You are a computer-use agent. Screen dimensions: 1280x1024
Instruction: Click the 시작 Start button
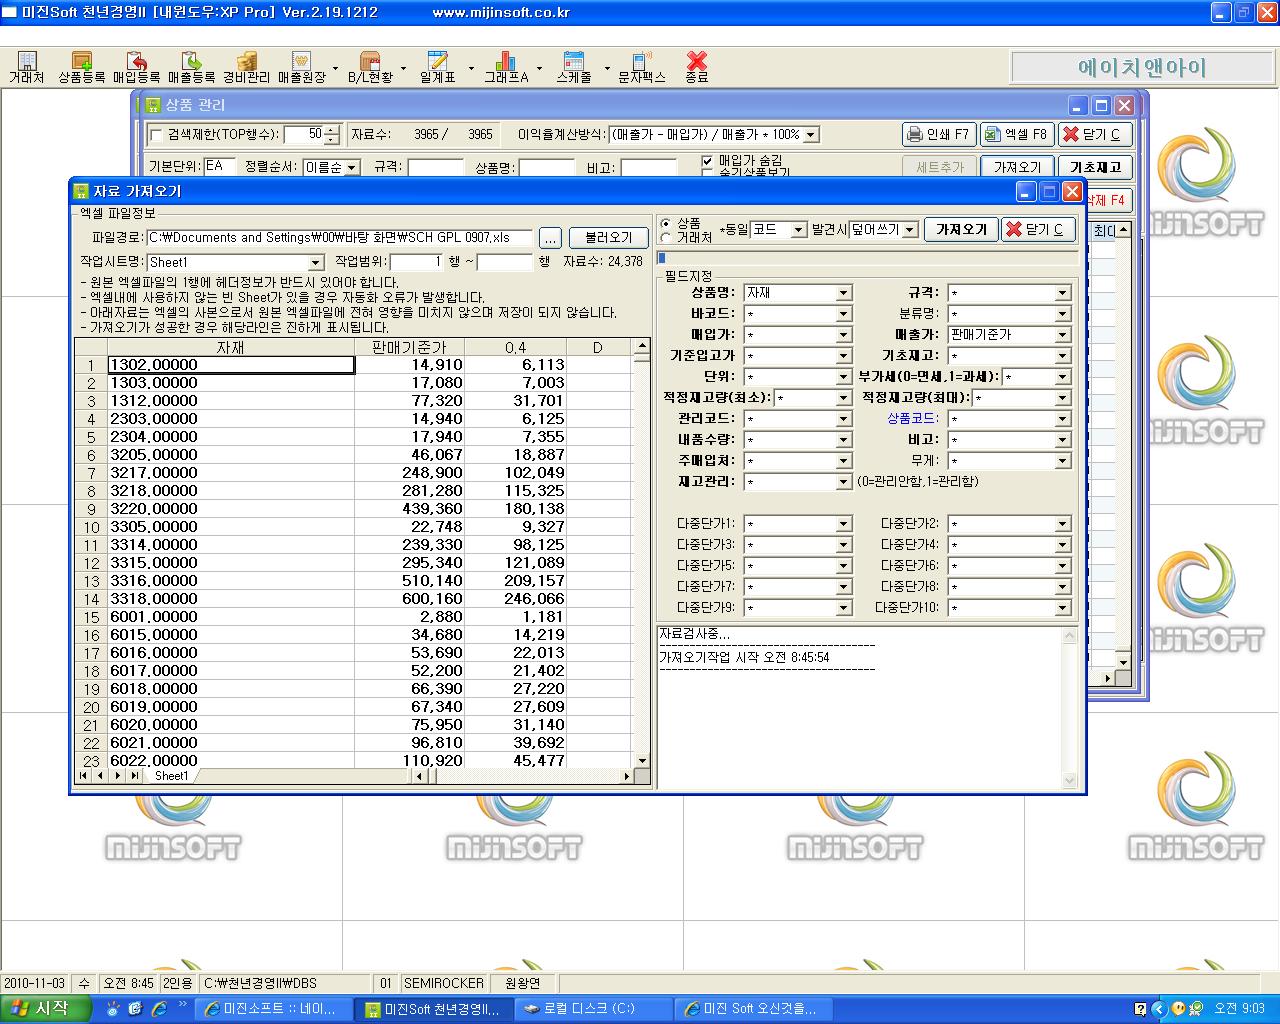(x=46, y=1009)
